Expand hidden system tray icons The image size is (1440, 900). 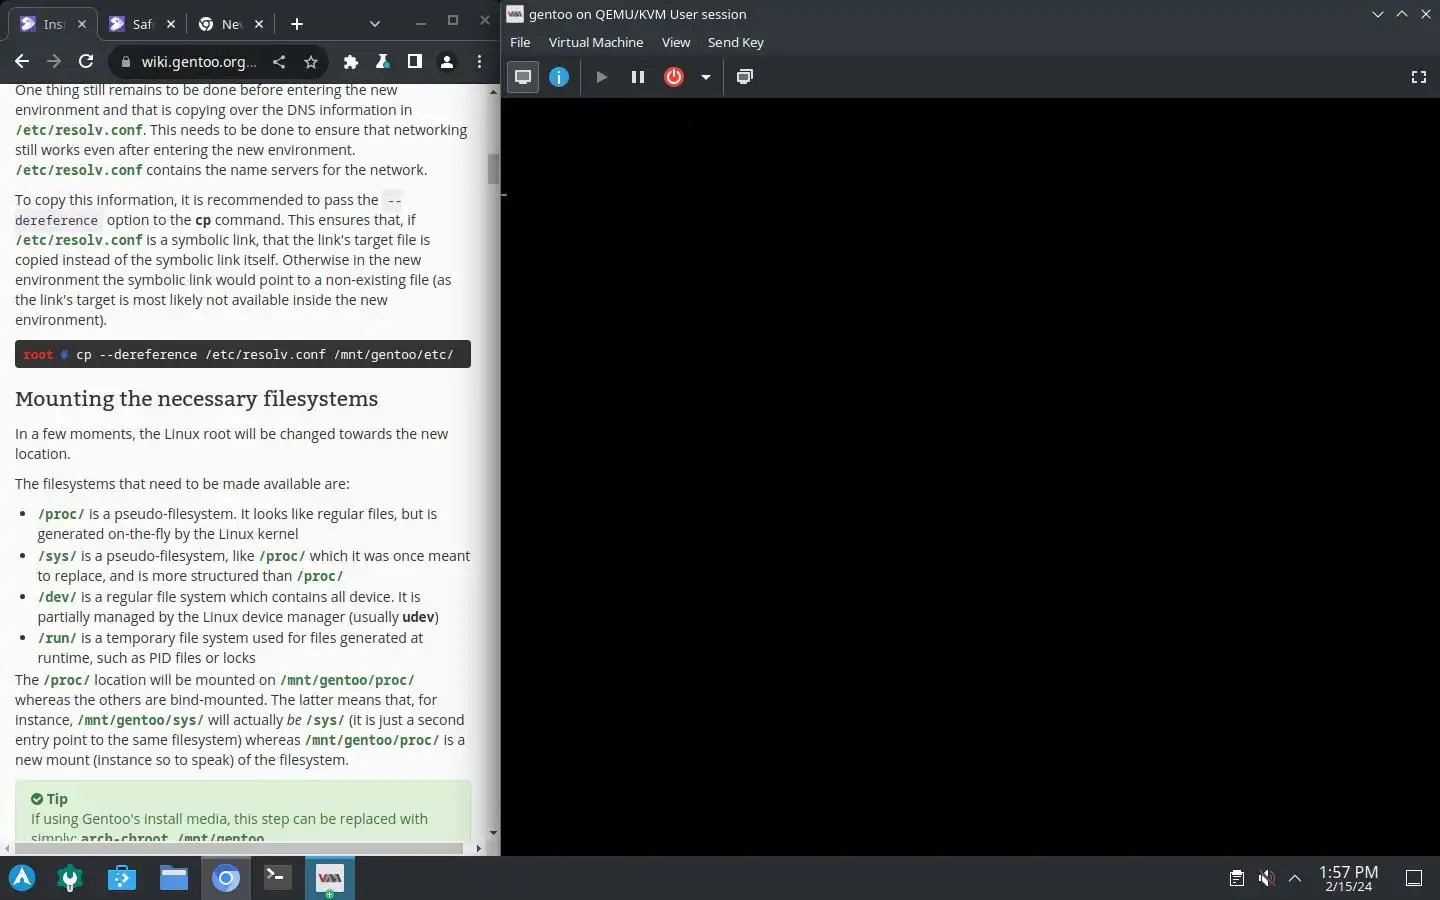[x=1295, y=878]
